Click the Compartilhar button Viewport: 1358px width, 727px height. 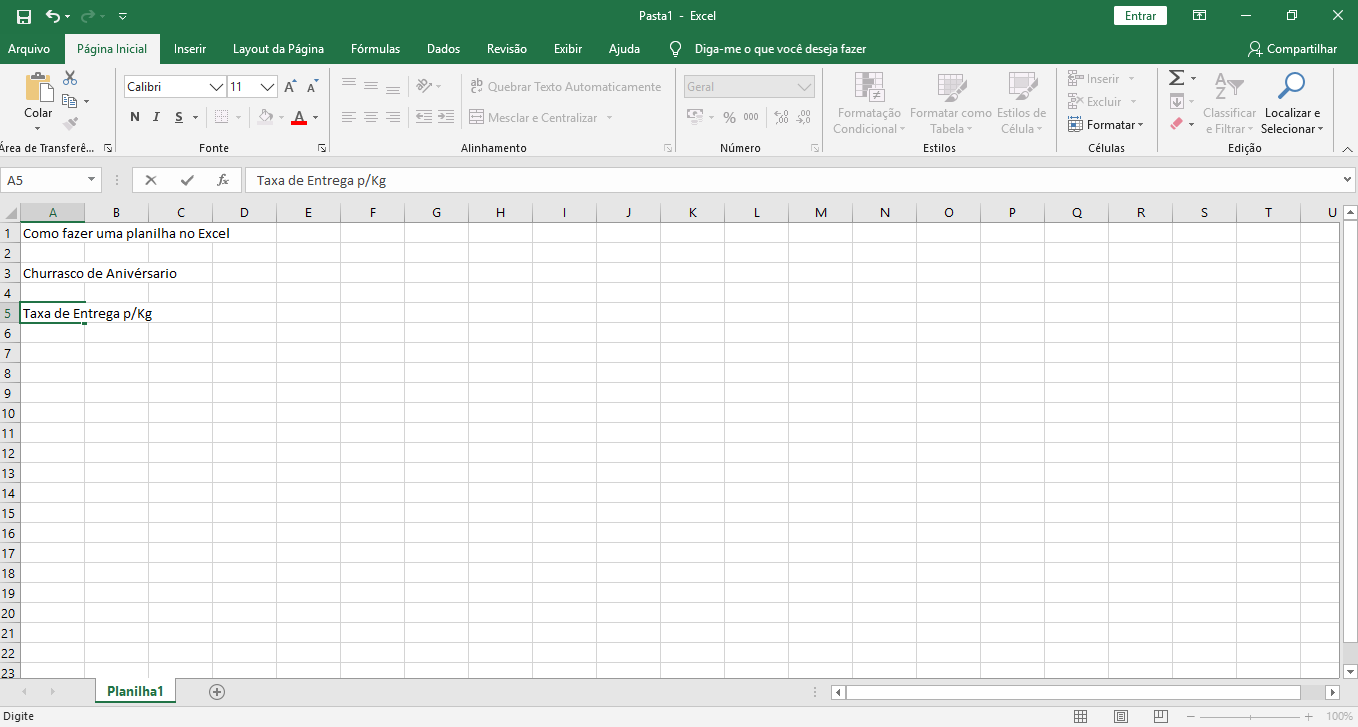click(x=1292, y=49)
